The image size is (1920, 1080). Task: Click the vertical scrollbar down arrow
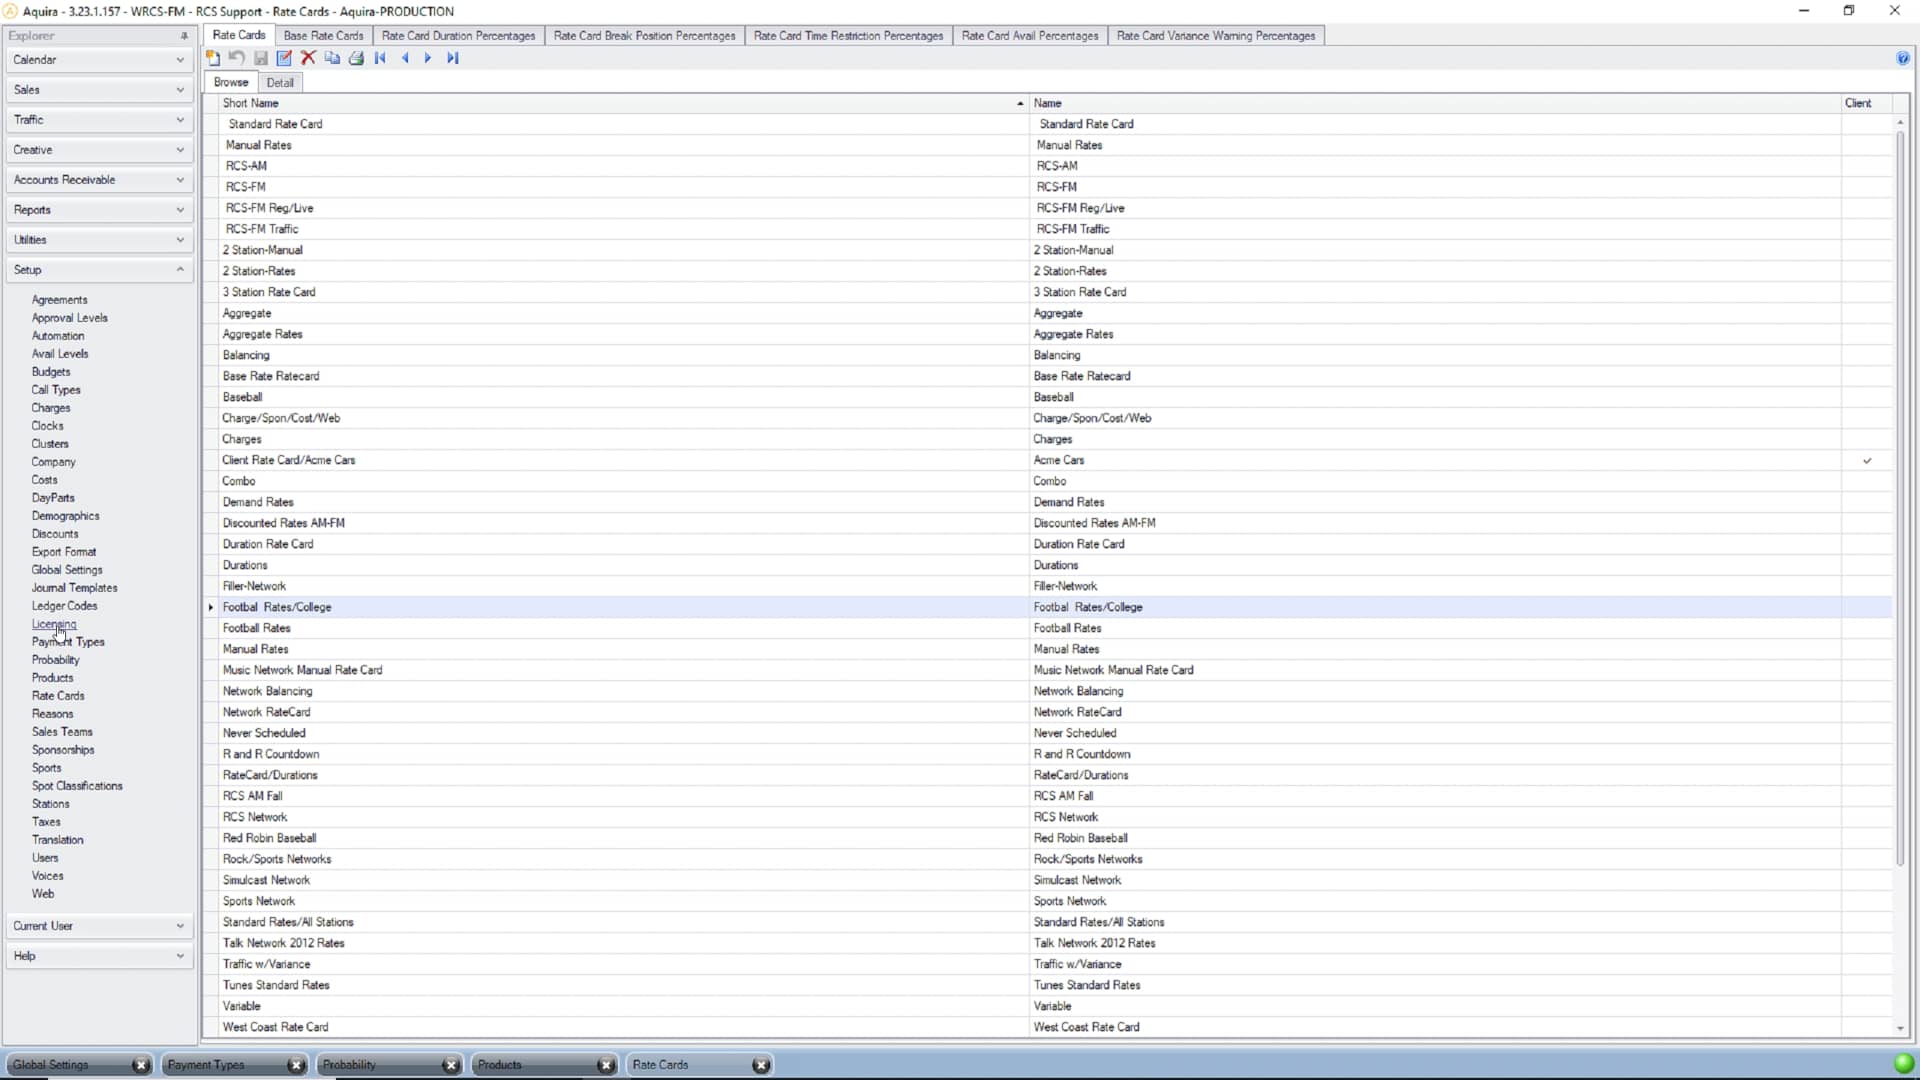tap(1900, 1028)
